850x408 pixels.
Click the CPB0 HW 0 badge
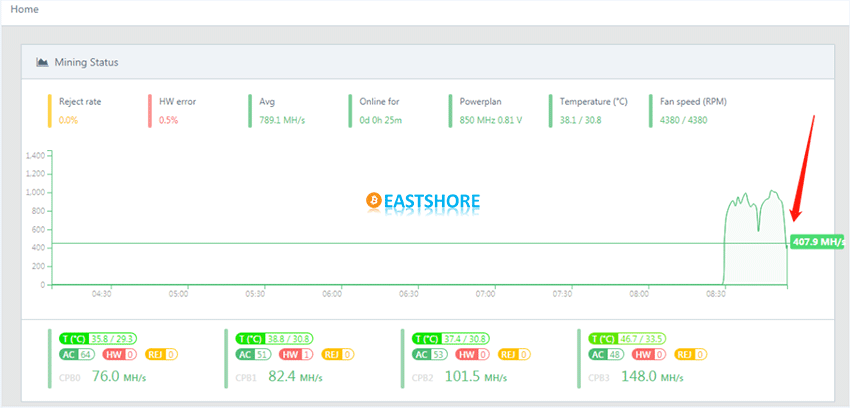[x=119, y=355]
